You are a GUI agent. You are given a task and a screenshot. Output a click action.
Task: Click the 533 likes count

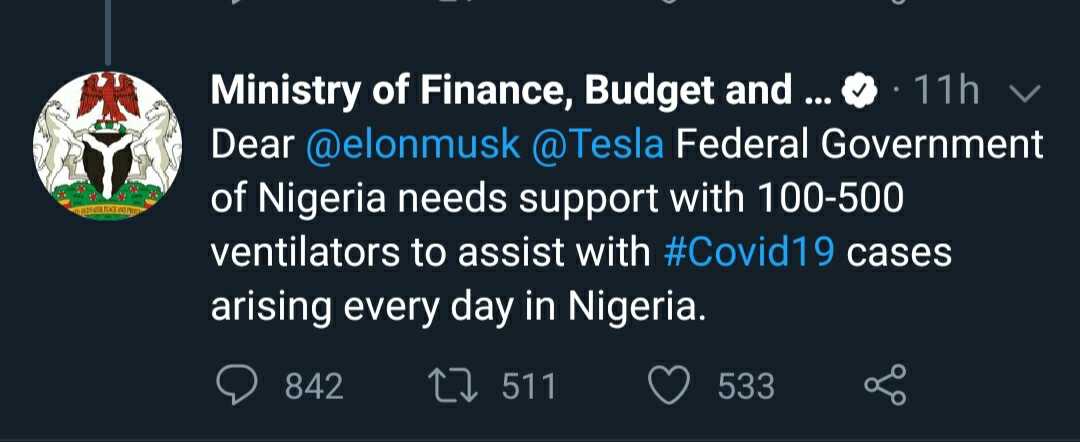click(746, 386)
